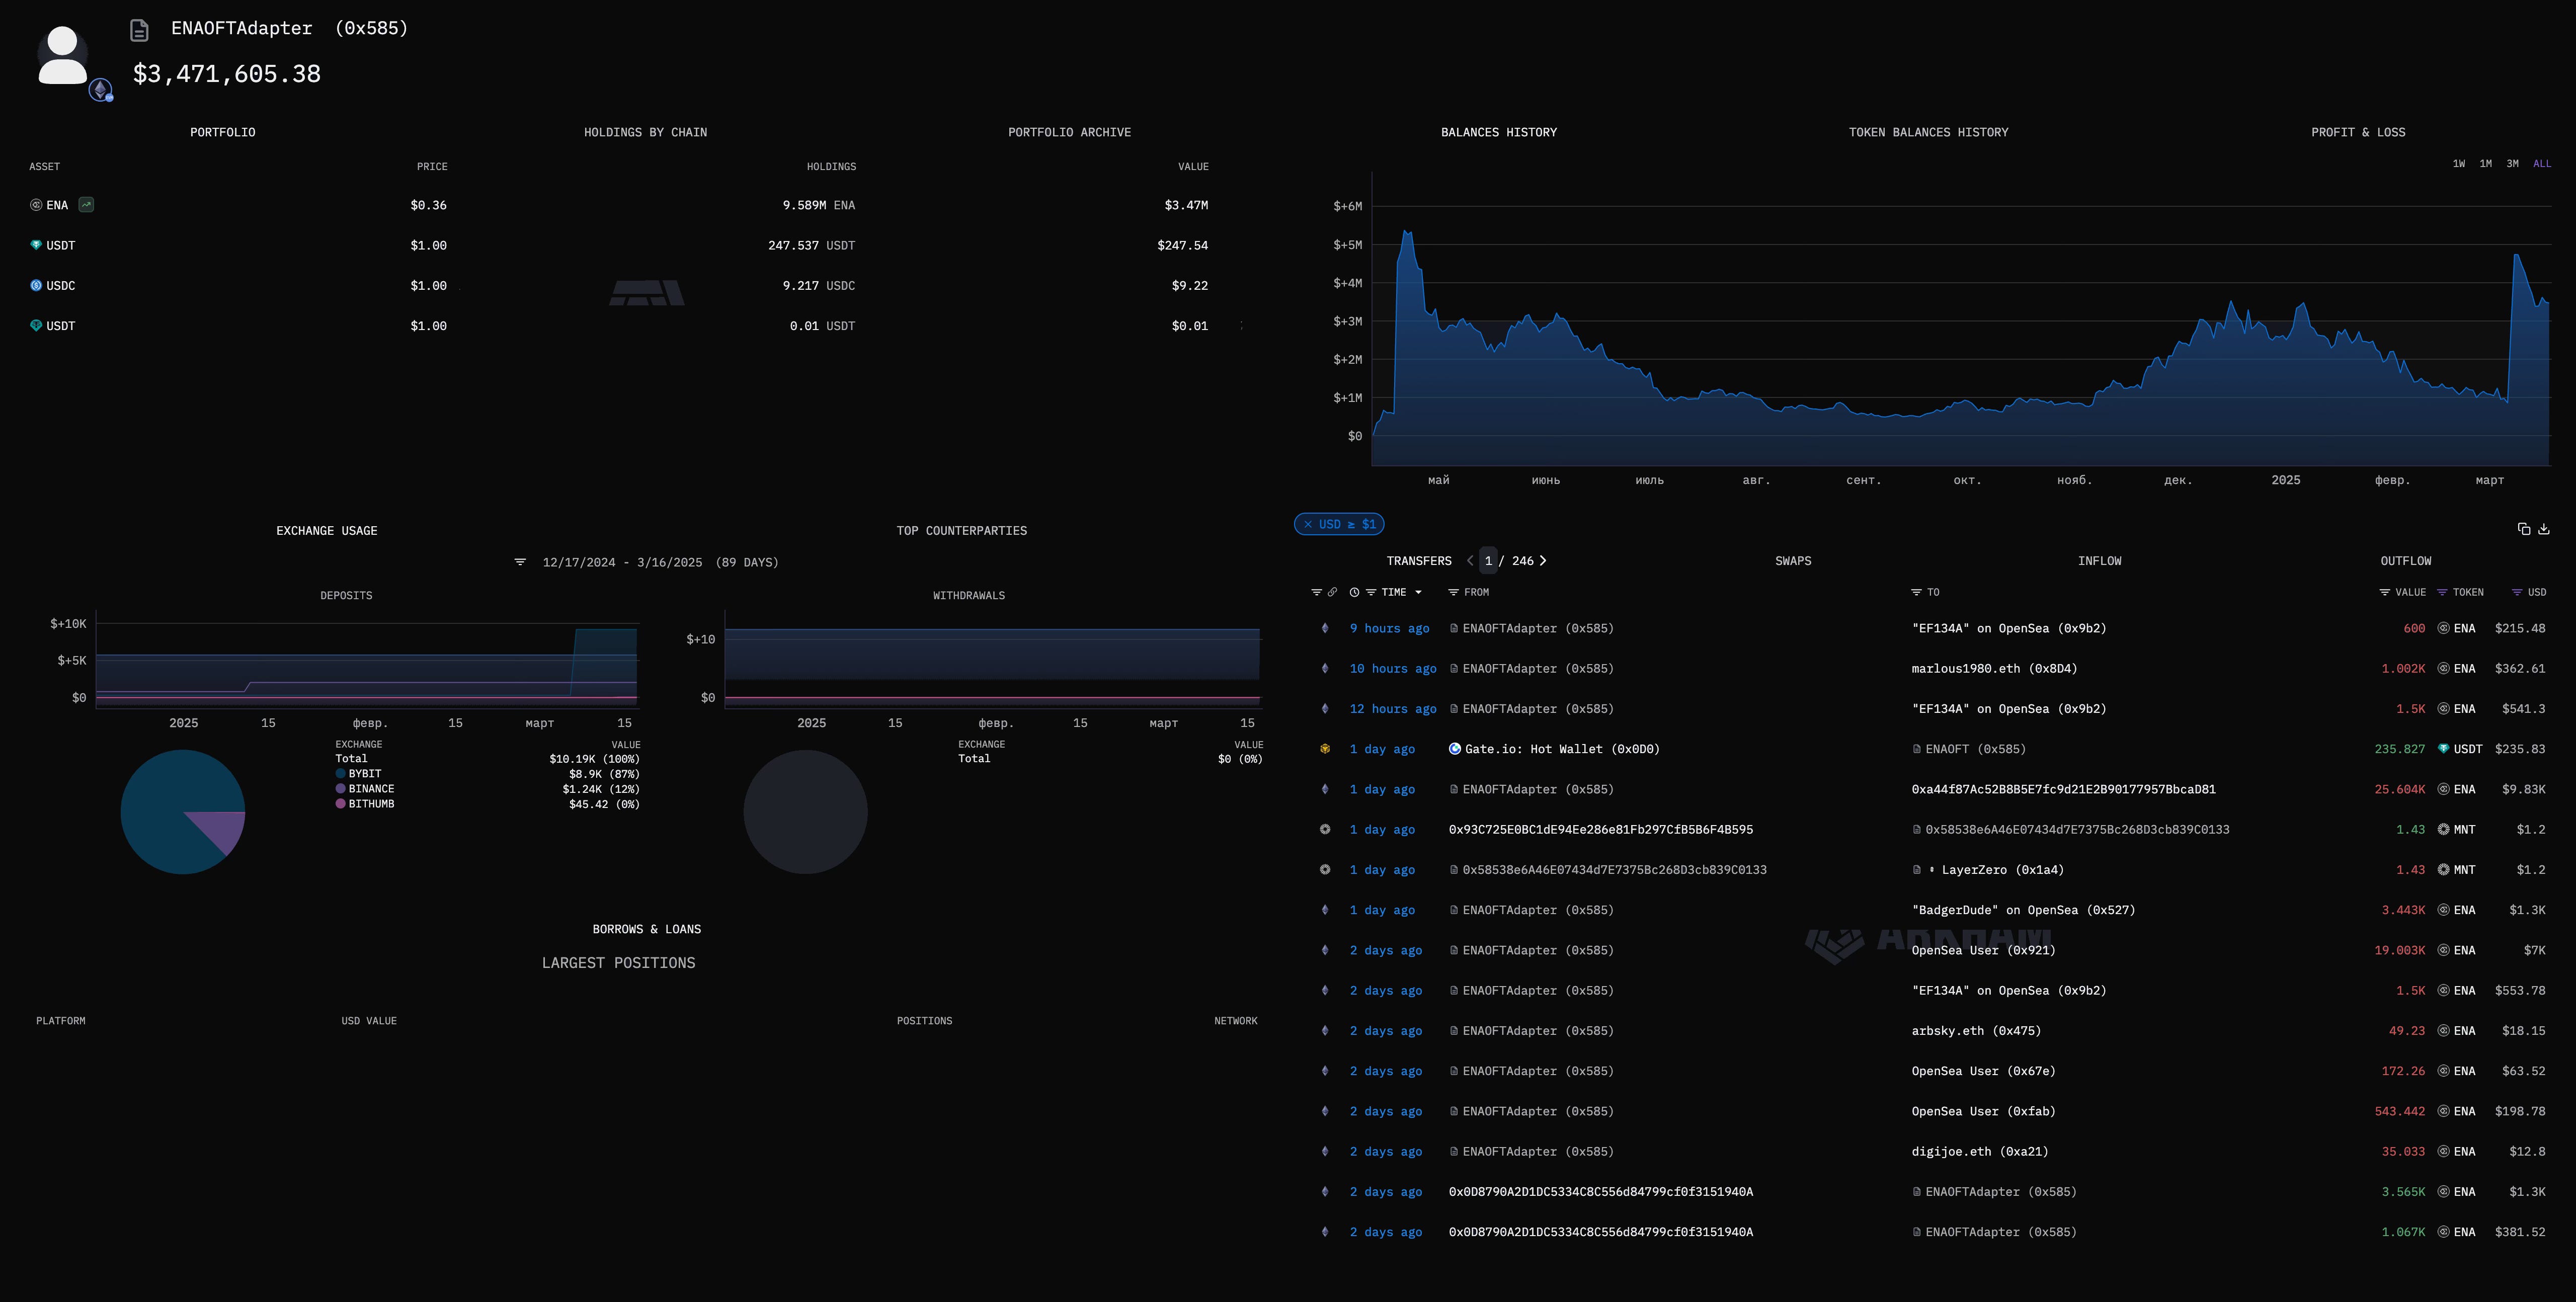Click the copy transfers icon
2576x1302 pixels.
point(2523,529)
